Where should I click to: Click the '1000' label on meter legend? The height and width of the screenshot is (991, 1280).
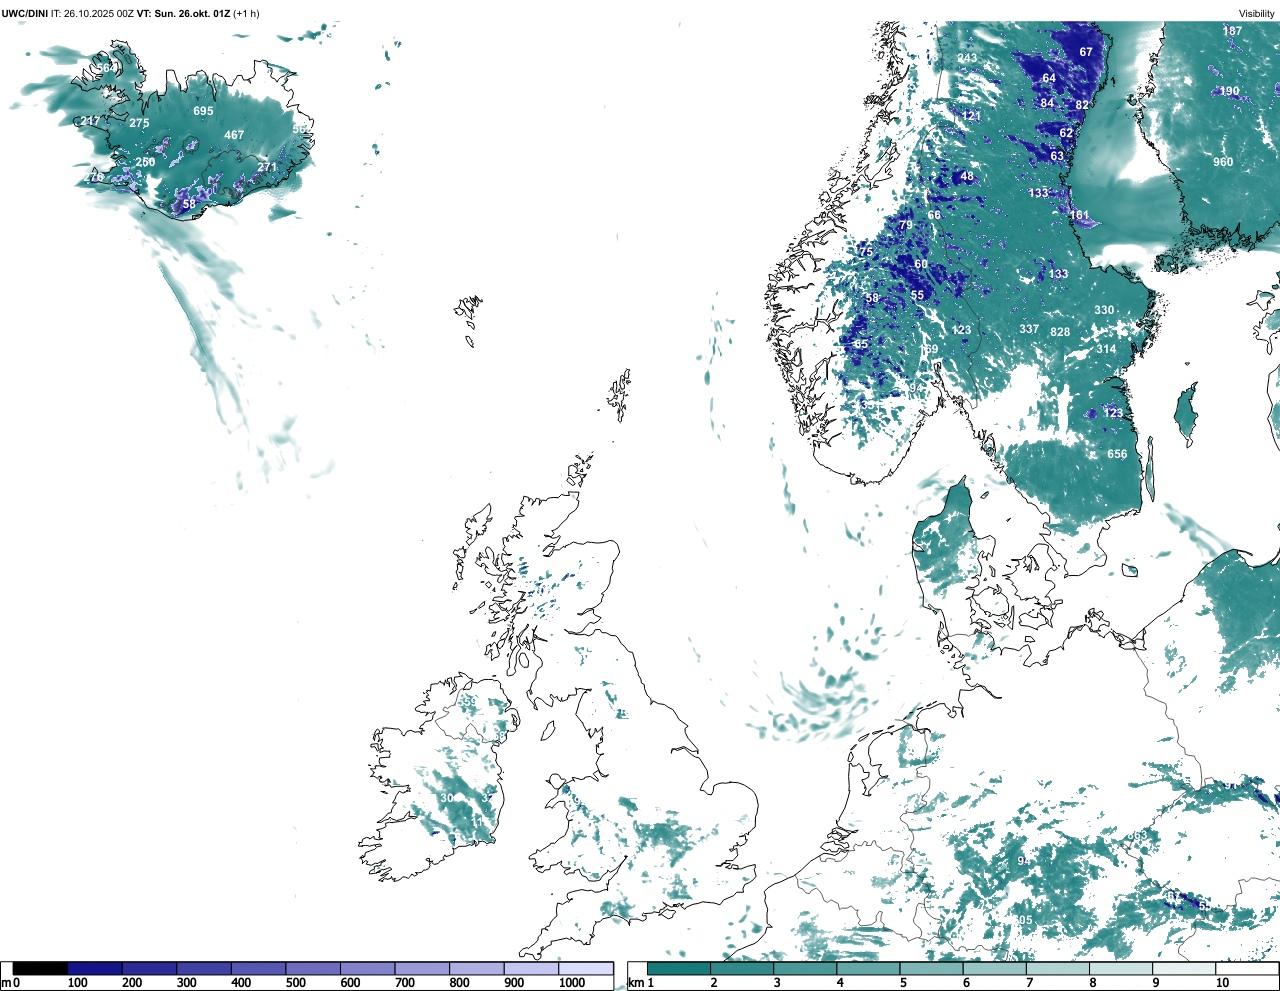point(572,983)
